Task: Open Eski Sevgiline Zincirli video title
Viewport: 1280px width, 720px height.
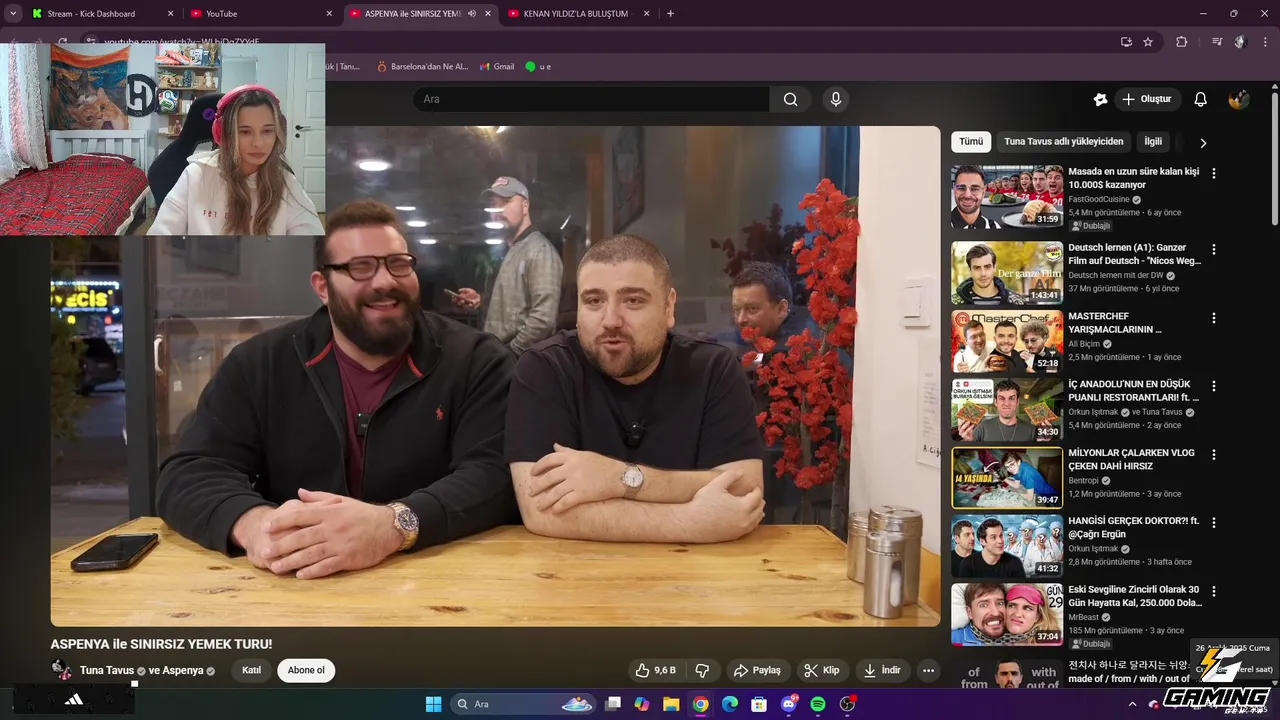Action: [x=1135, y=596]
